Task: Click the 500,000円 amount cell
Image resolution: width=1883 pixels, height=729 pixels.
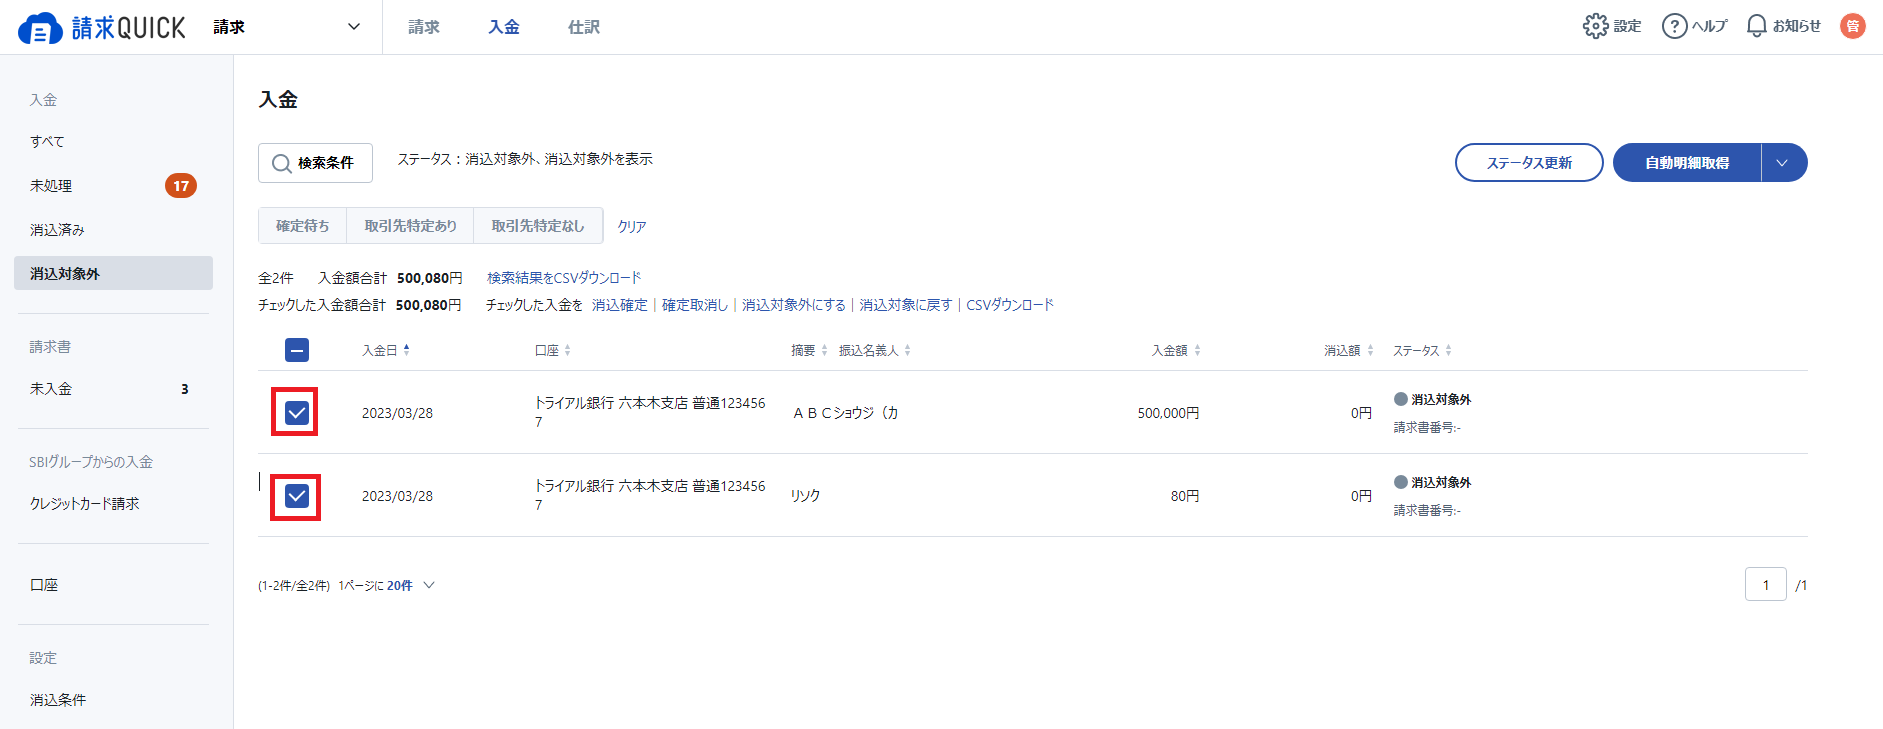Action: [x=1168, y=413]
